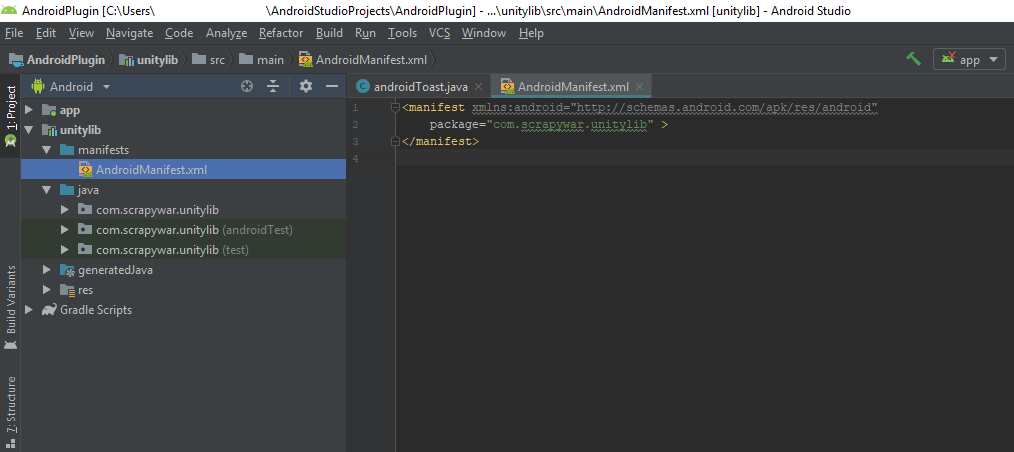1014x452 pixels.
Task: Click the Scroll from Source target icon
Action: click(x=246, y=86)
